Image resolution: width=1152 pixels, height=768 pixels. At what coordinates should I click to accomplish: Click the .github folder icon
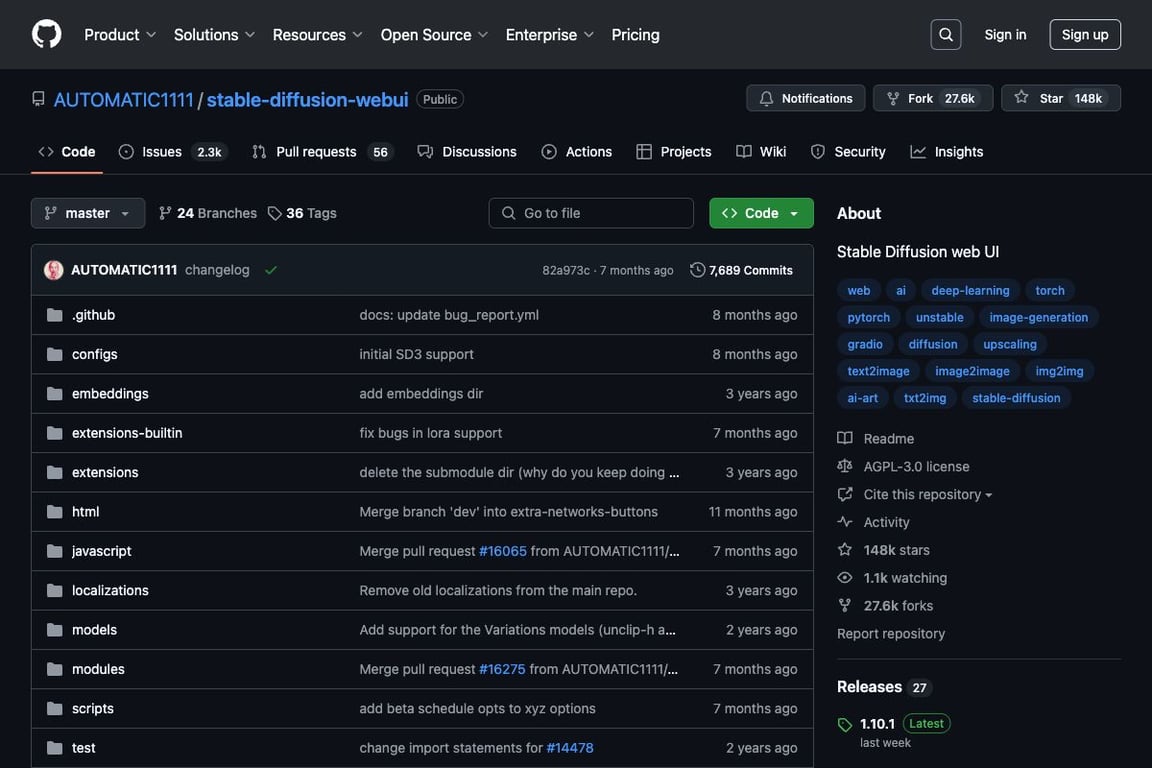click(54, 315)
